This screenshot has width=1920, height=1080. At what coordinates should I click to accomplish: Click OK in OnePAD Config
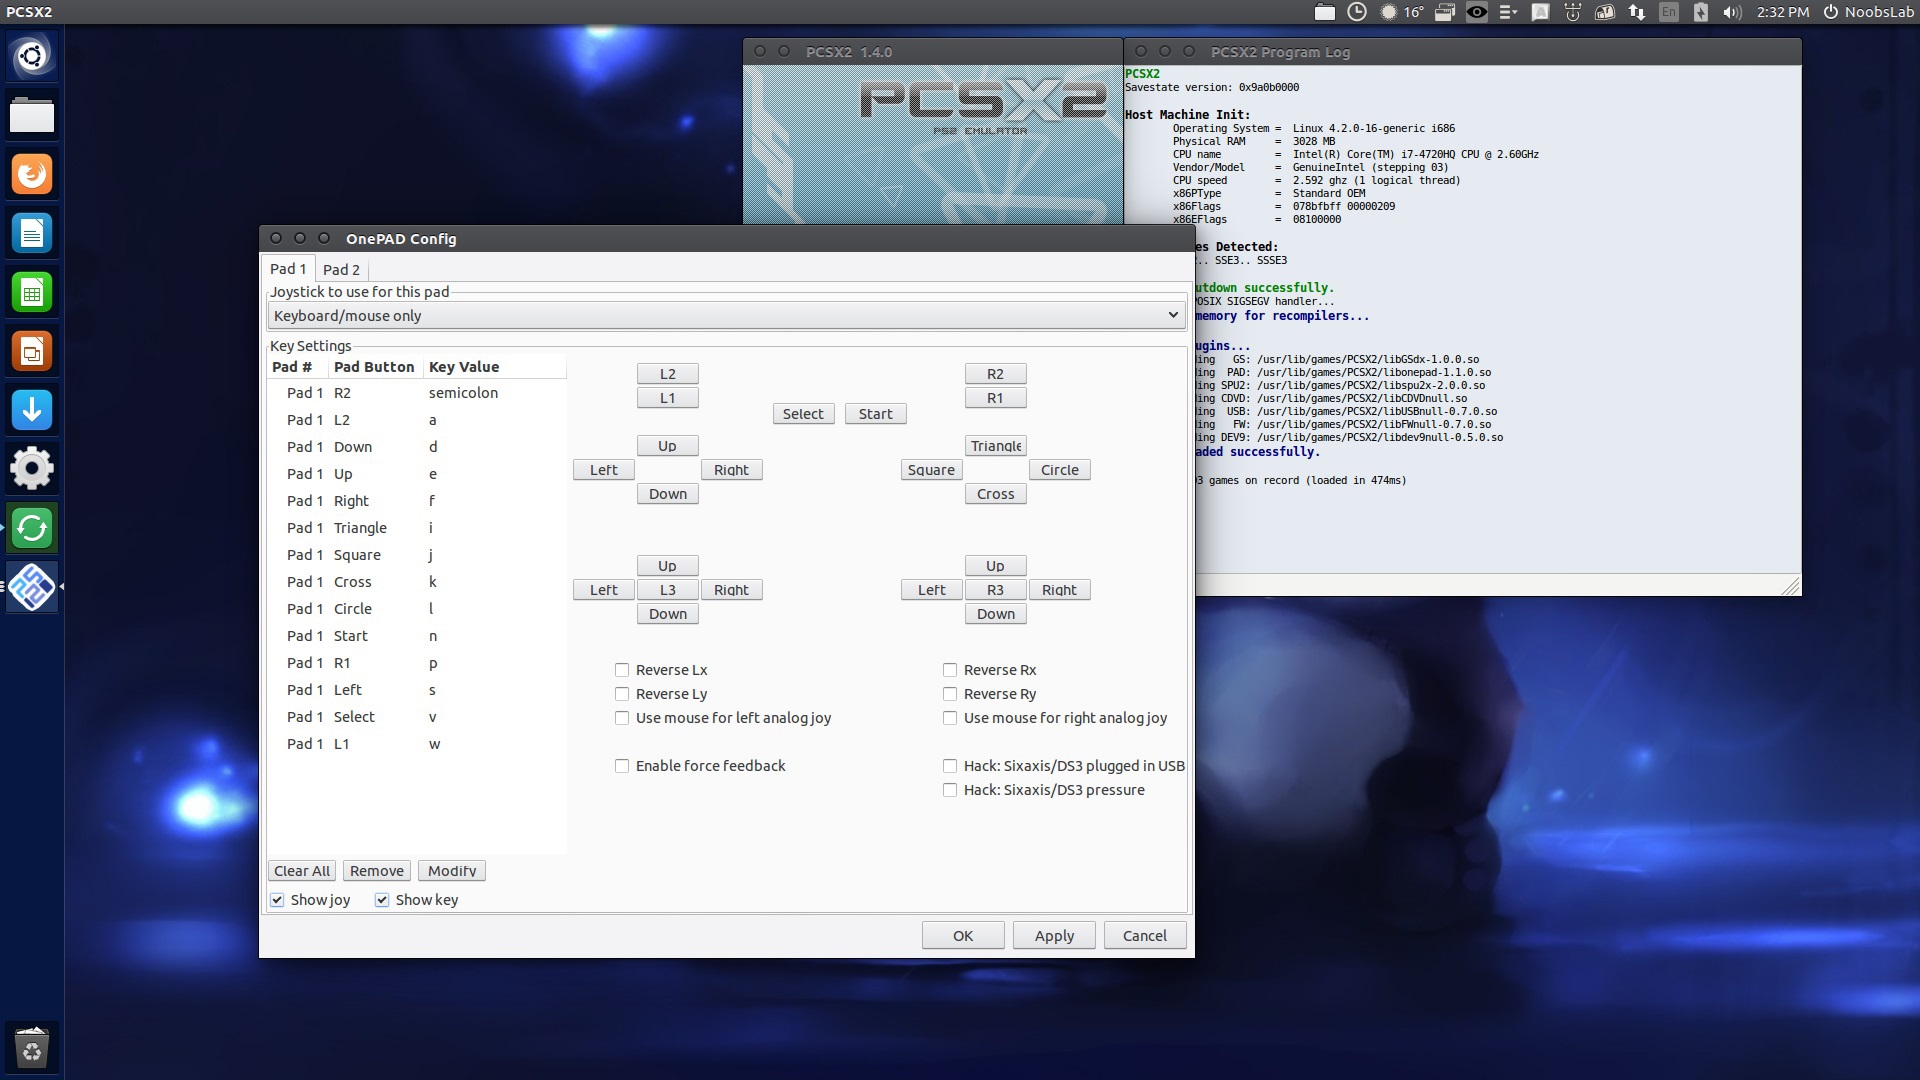click(x=963, y=936)
